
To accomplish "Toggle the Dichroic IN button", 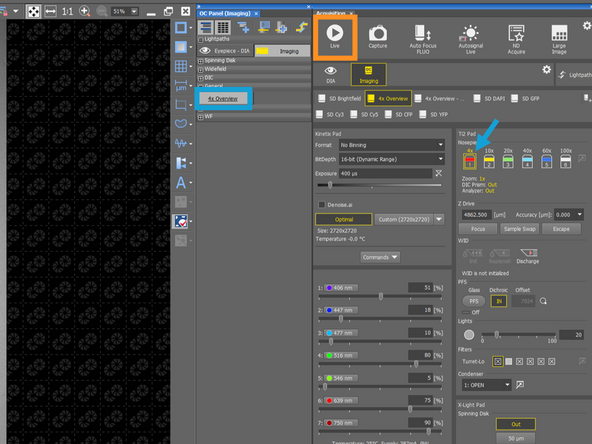I will tap(499, 301).
